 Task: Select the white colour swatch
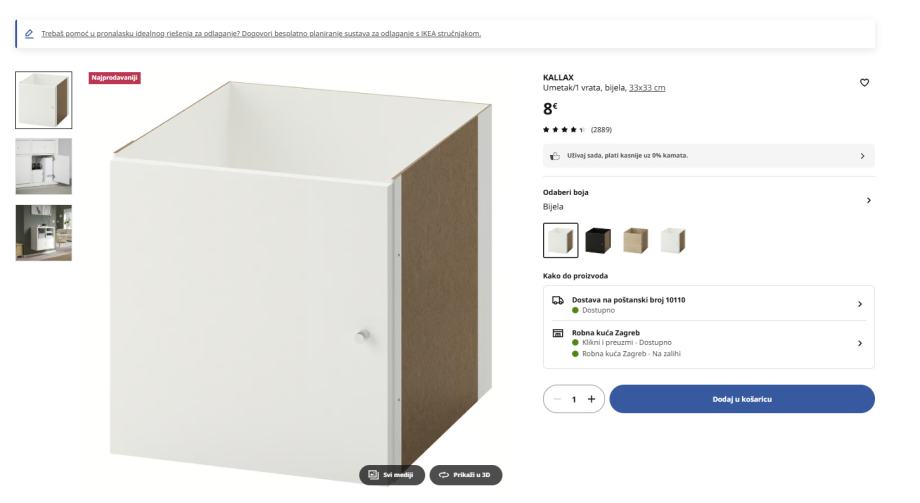560,240
